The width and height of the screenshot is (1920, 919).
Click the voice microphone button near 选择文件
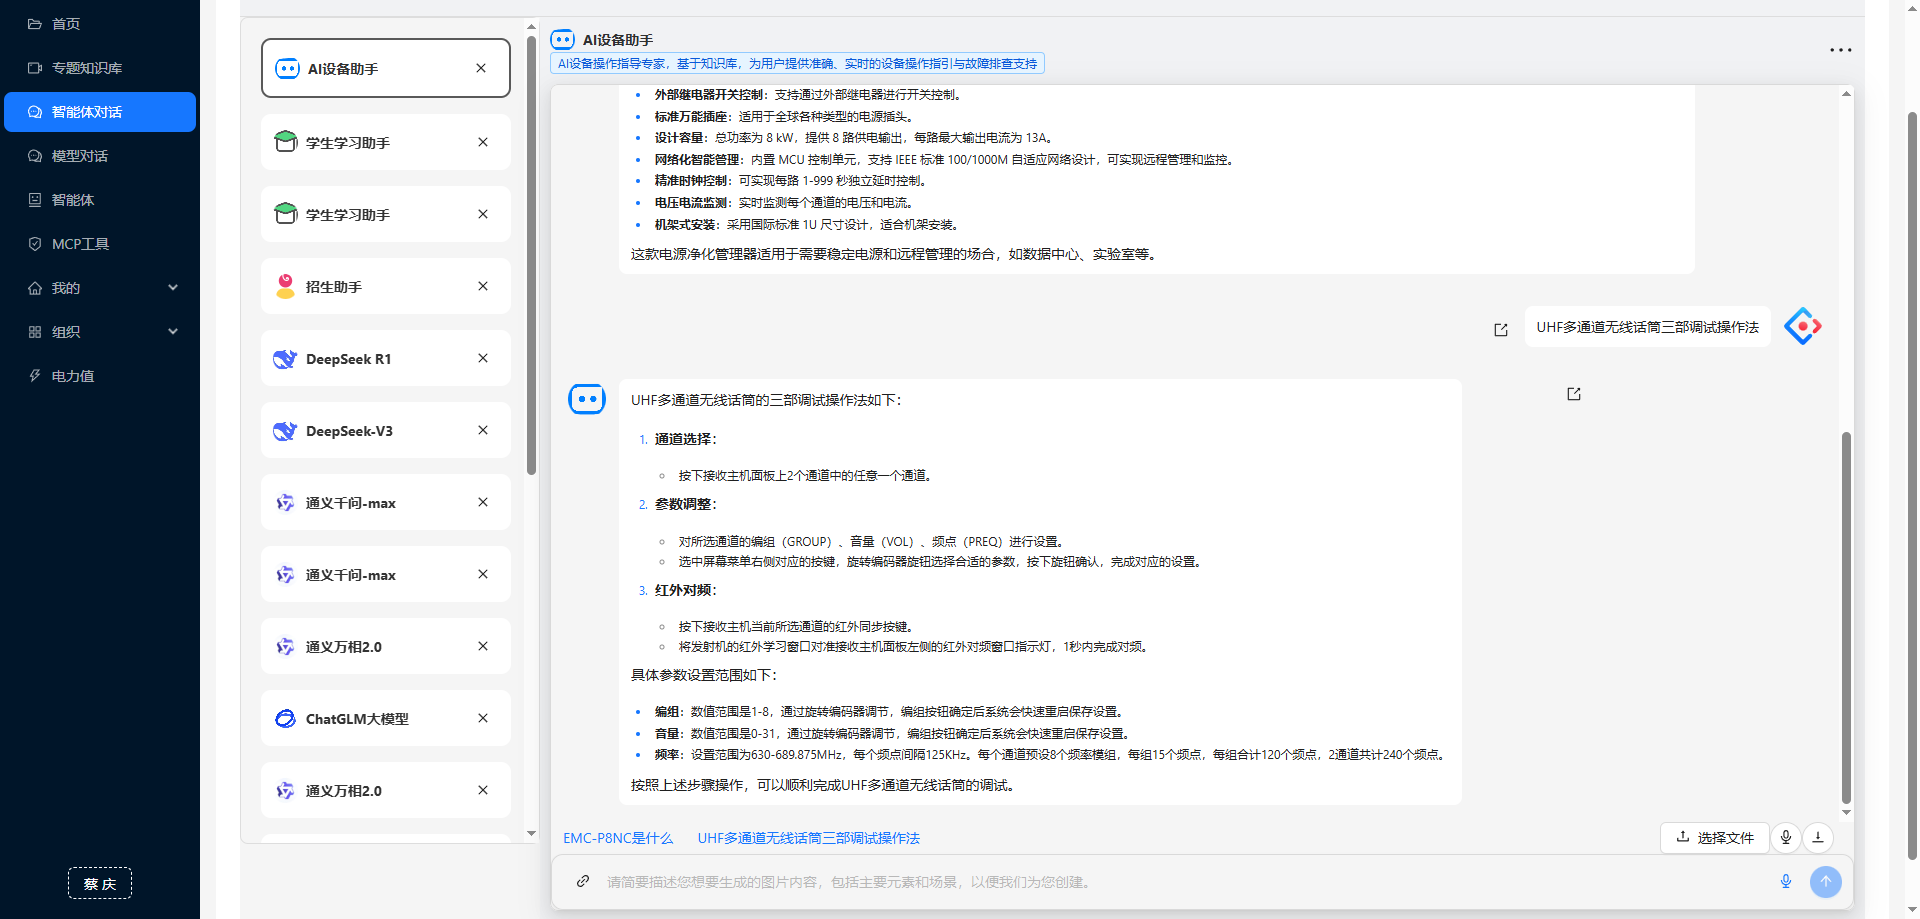coord(1786,837)
